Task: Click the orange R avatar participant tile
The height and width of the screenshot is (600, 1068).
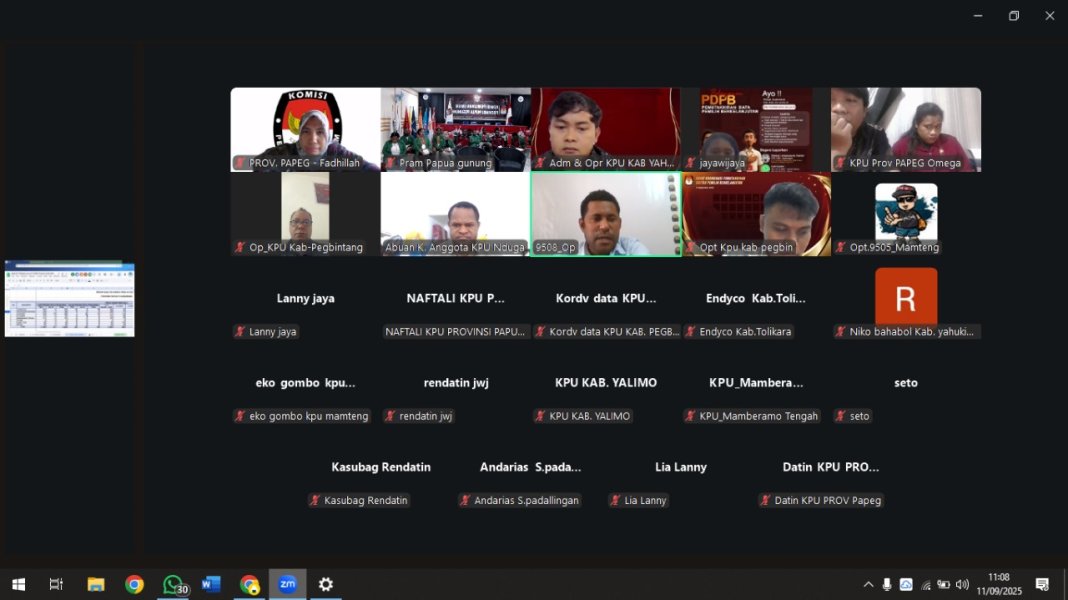Action: point(906,298)
